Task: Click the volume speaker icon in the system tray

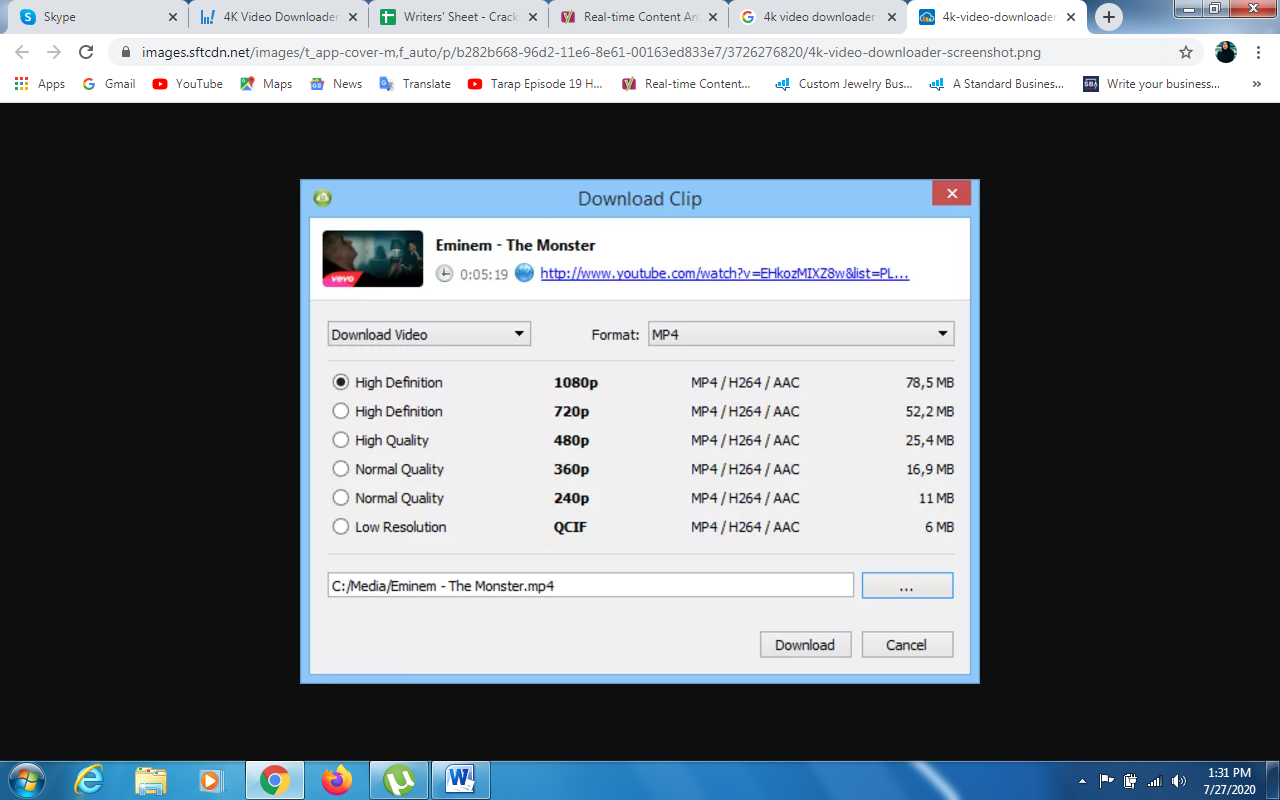Action: (1179, 781)
